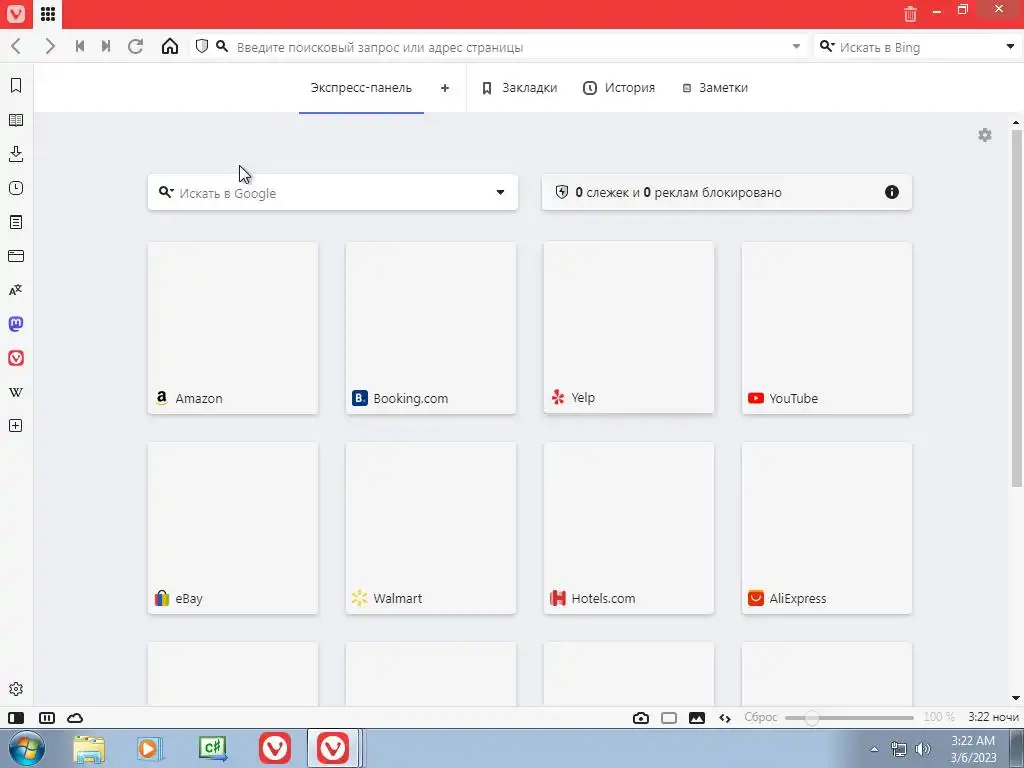Screen dimensions: 1024x768
Task: Open the History panel clock icon
Action: point(16,188)
